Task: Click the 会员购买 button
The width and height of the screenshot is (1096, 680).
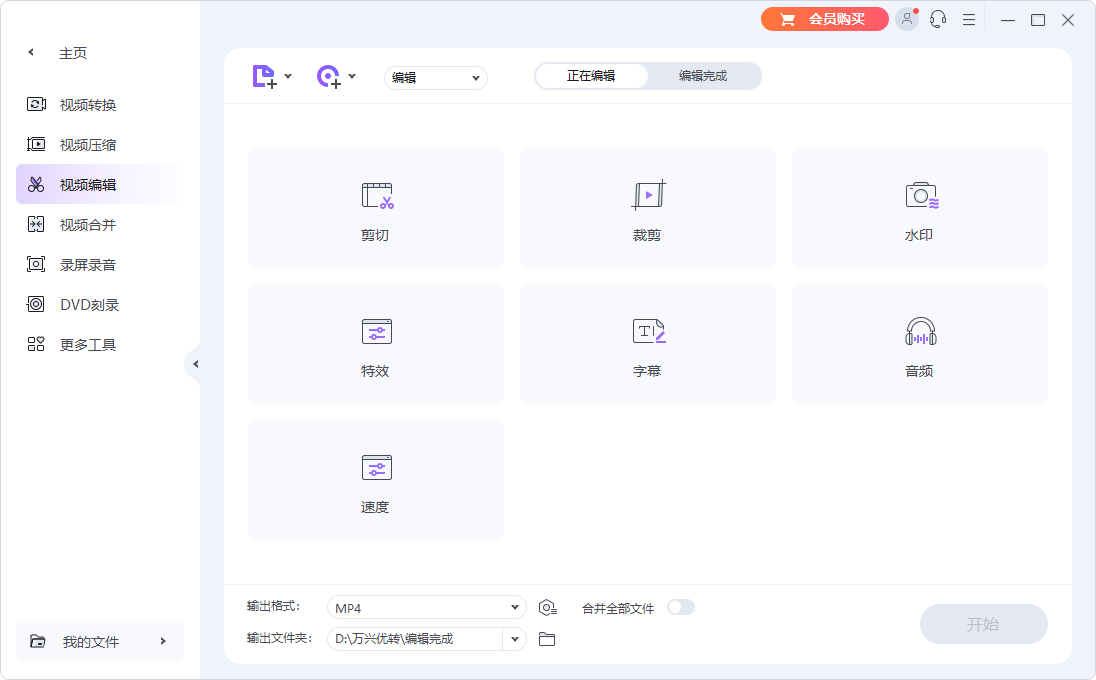Action: pos(824,19)
